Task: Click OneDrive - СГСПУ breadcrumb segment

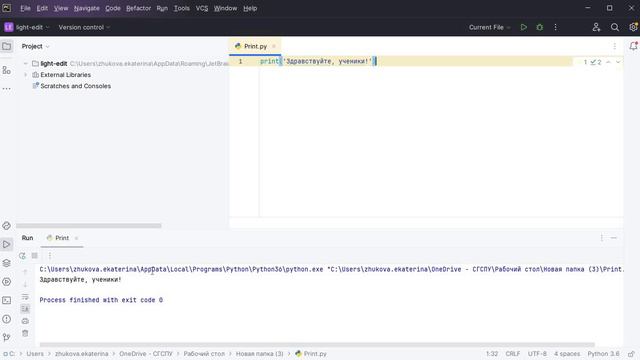Action: coord(146,354)
